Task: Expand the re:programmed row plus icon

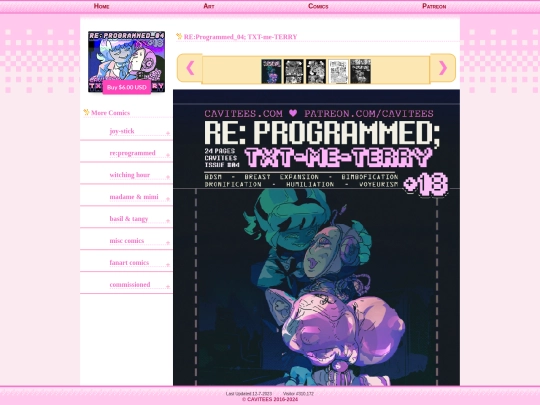Action: pos(168,155)
